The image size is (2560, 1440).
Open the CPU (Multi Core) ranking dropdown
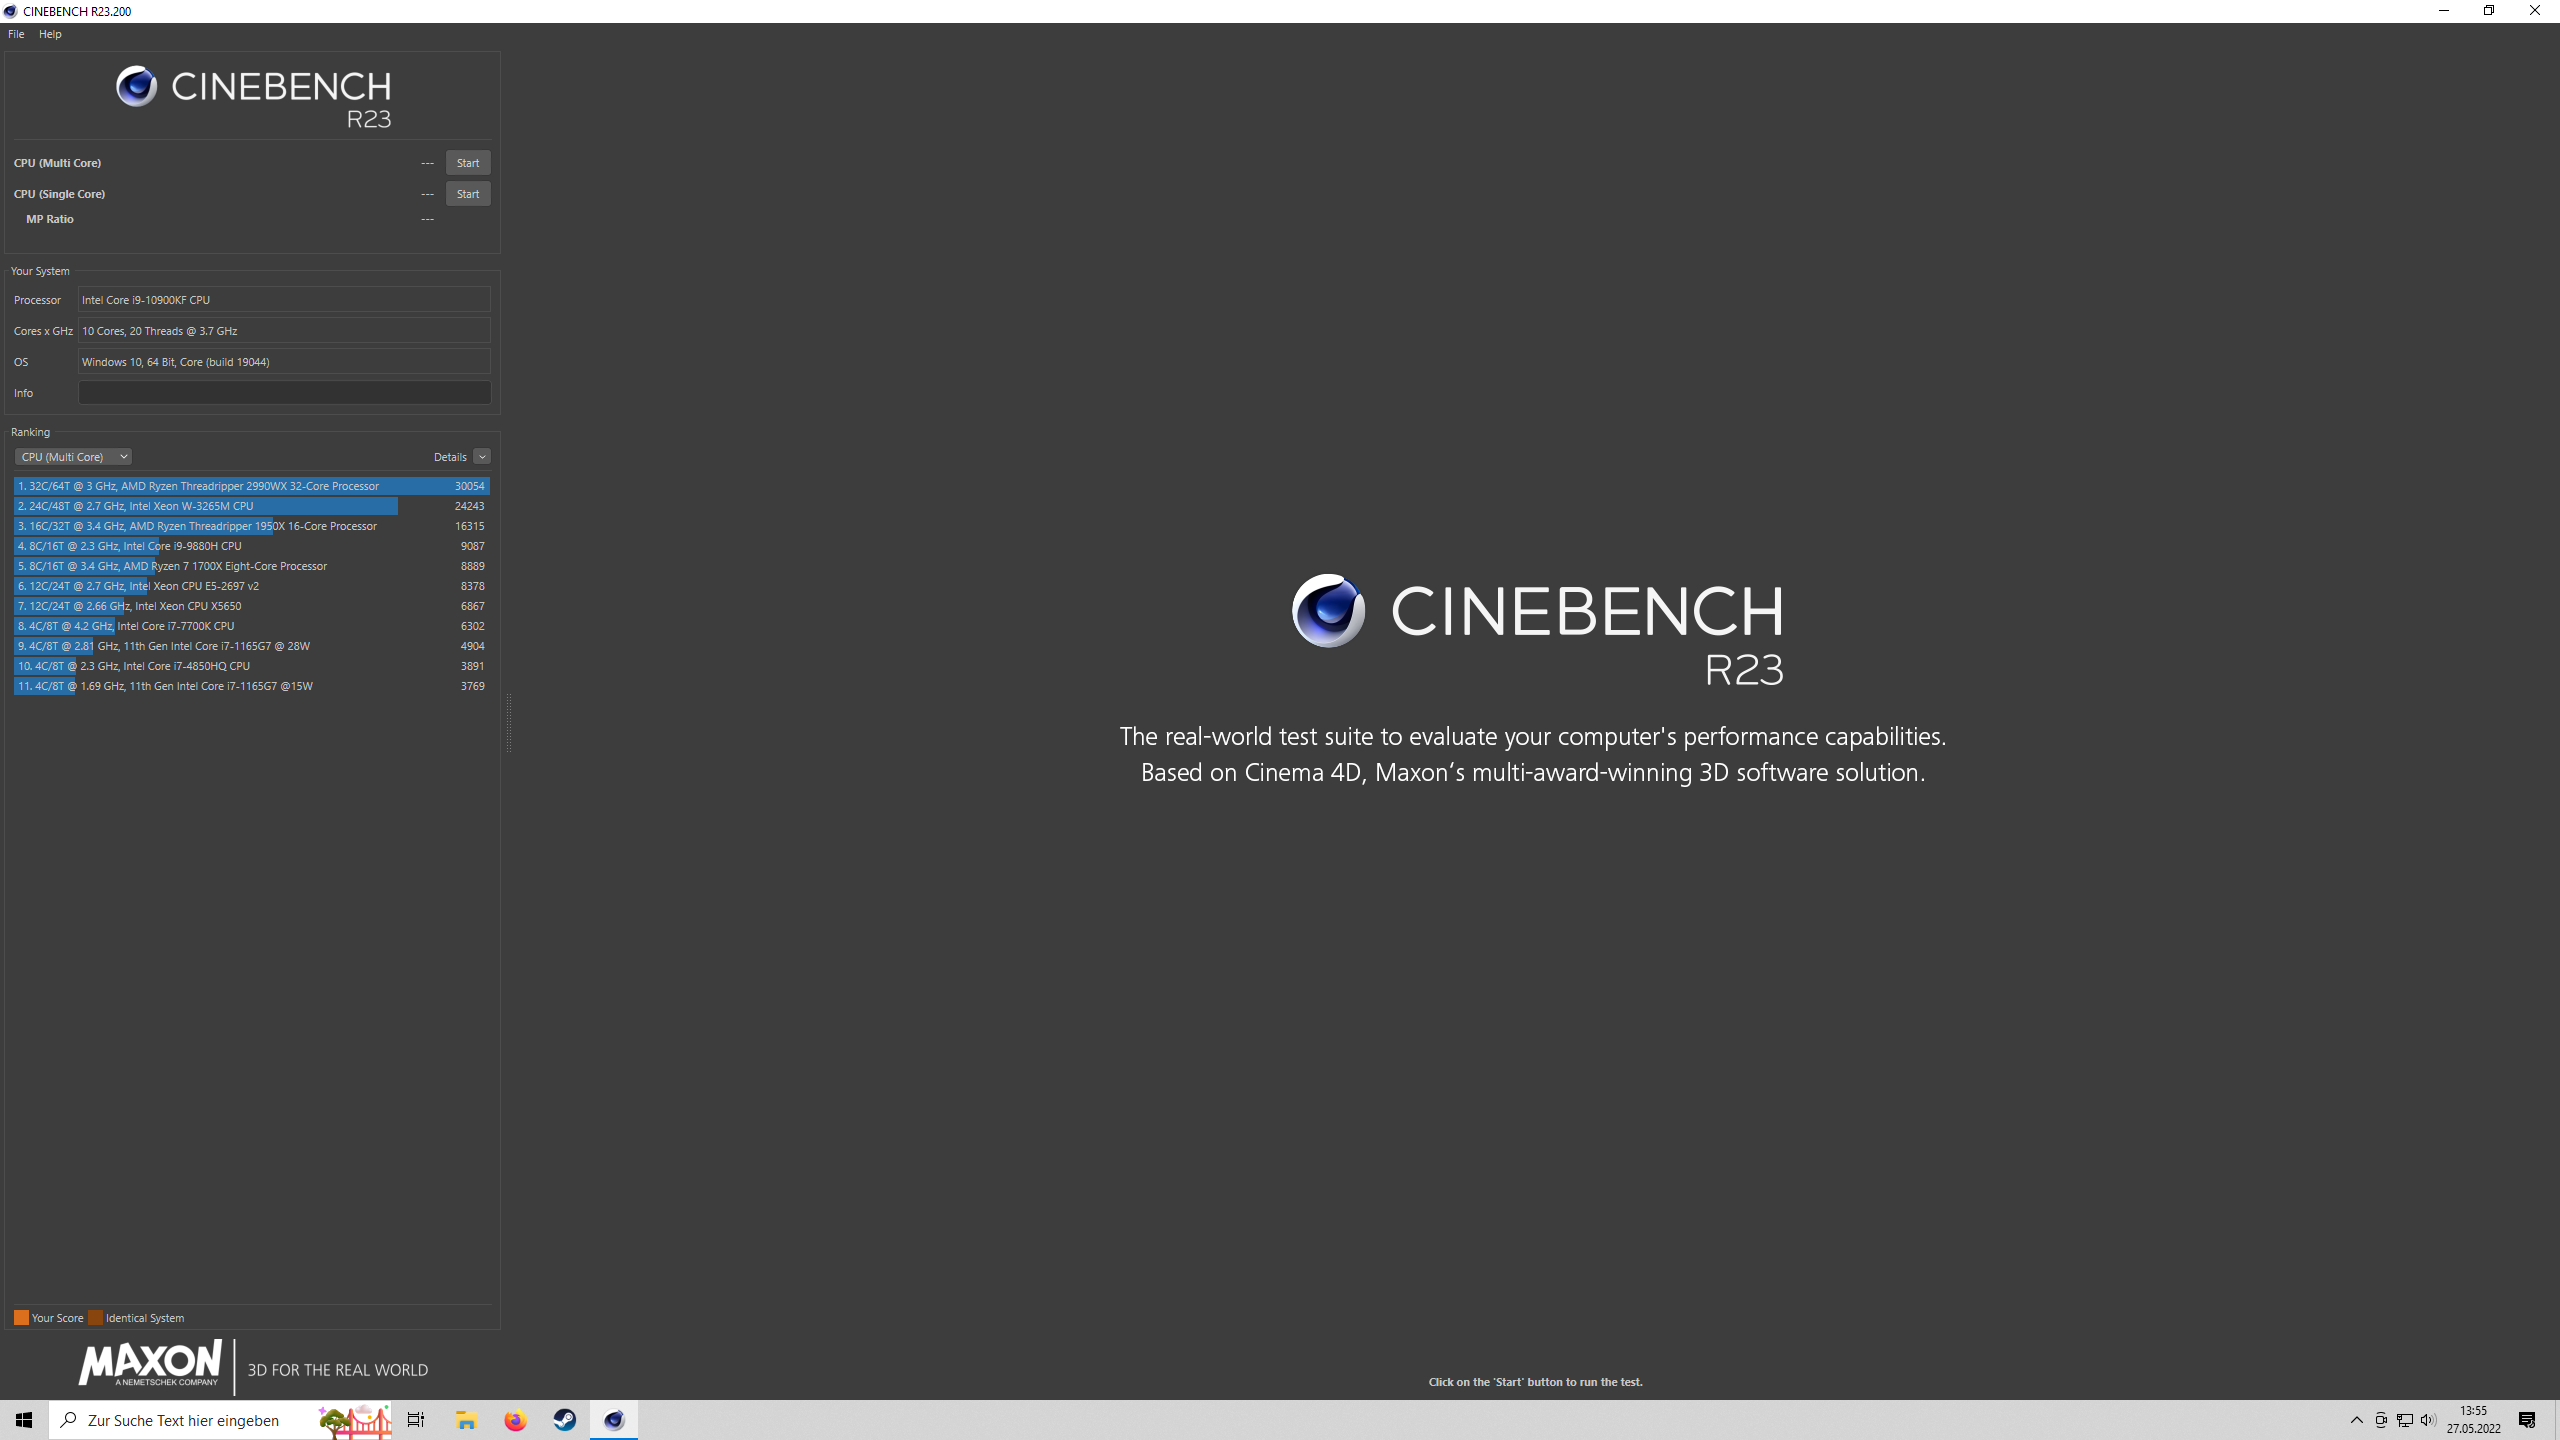pyautogui.click(x=73, y=457)
